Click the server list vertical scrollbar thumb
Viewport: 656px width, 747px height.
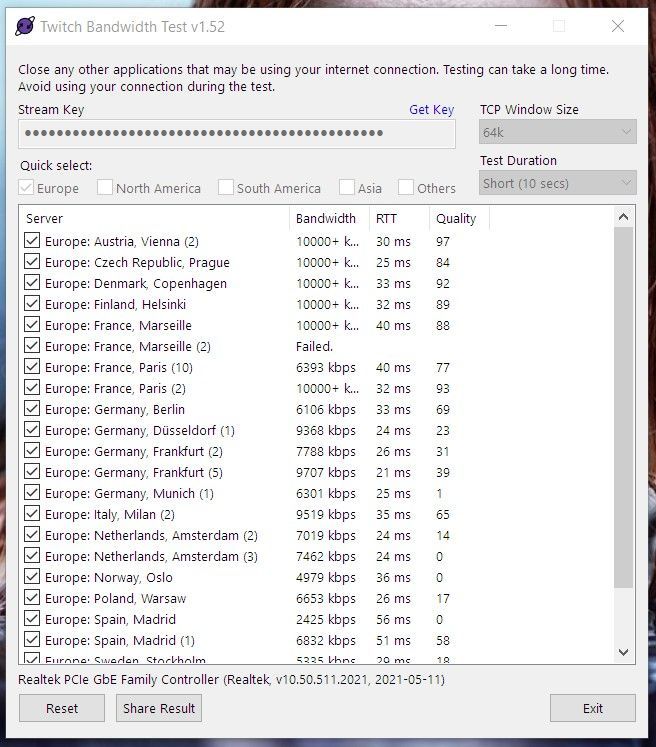623,407
